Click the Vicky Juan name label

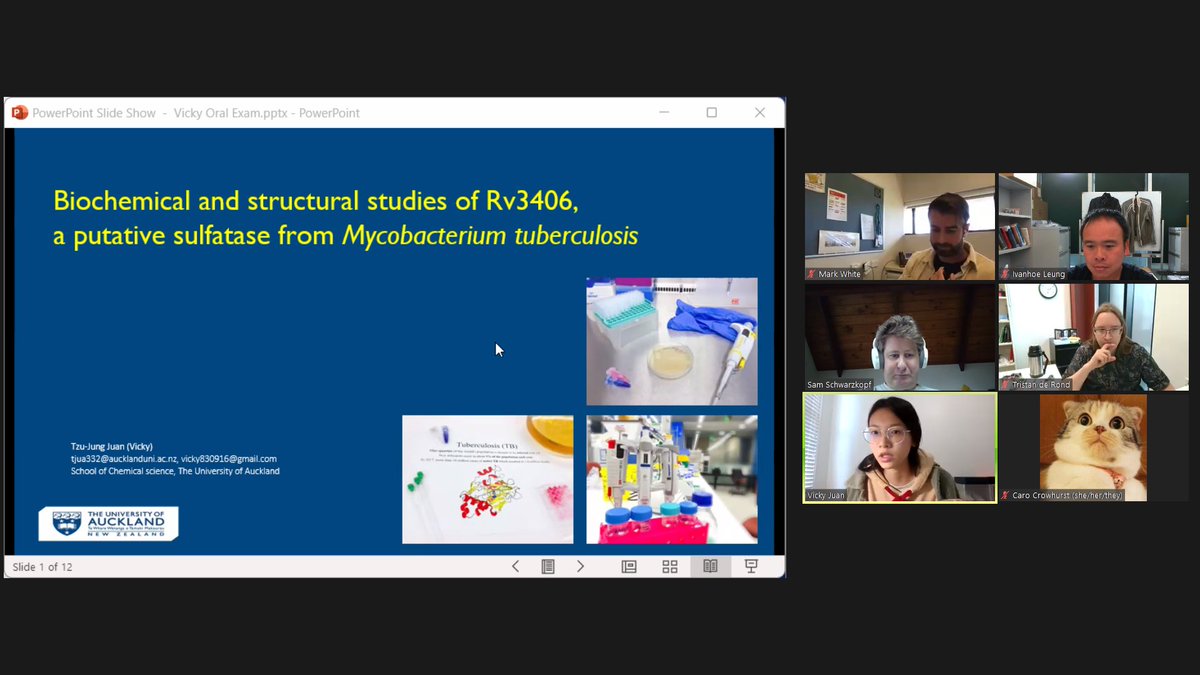pos(826,495)
